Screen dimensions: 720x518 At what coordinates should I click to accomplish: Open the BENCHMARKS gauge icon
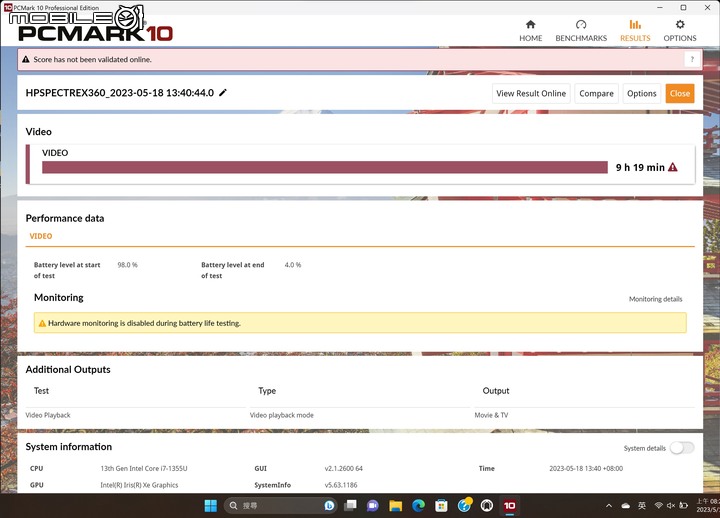pos(581,24)
